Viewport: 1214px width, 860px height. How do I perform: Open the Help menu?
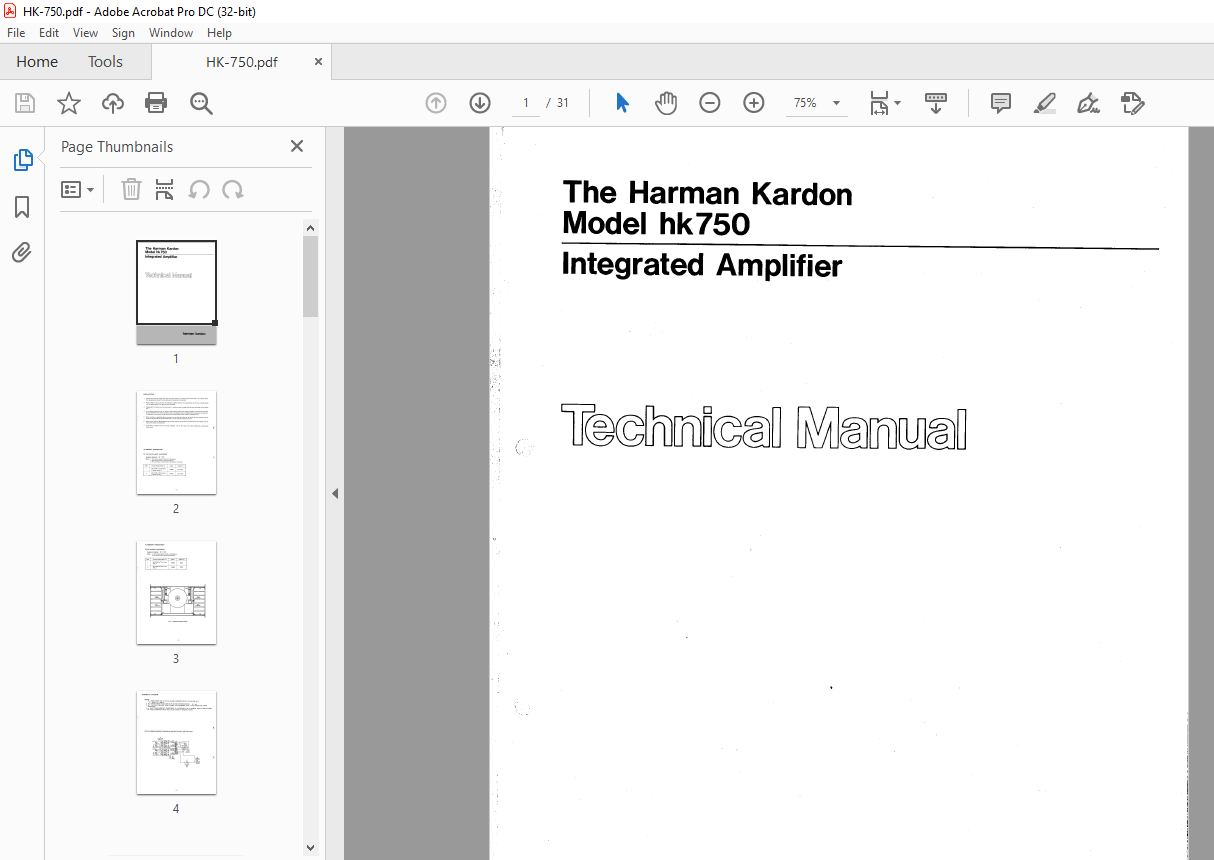[219, 33]
